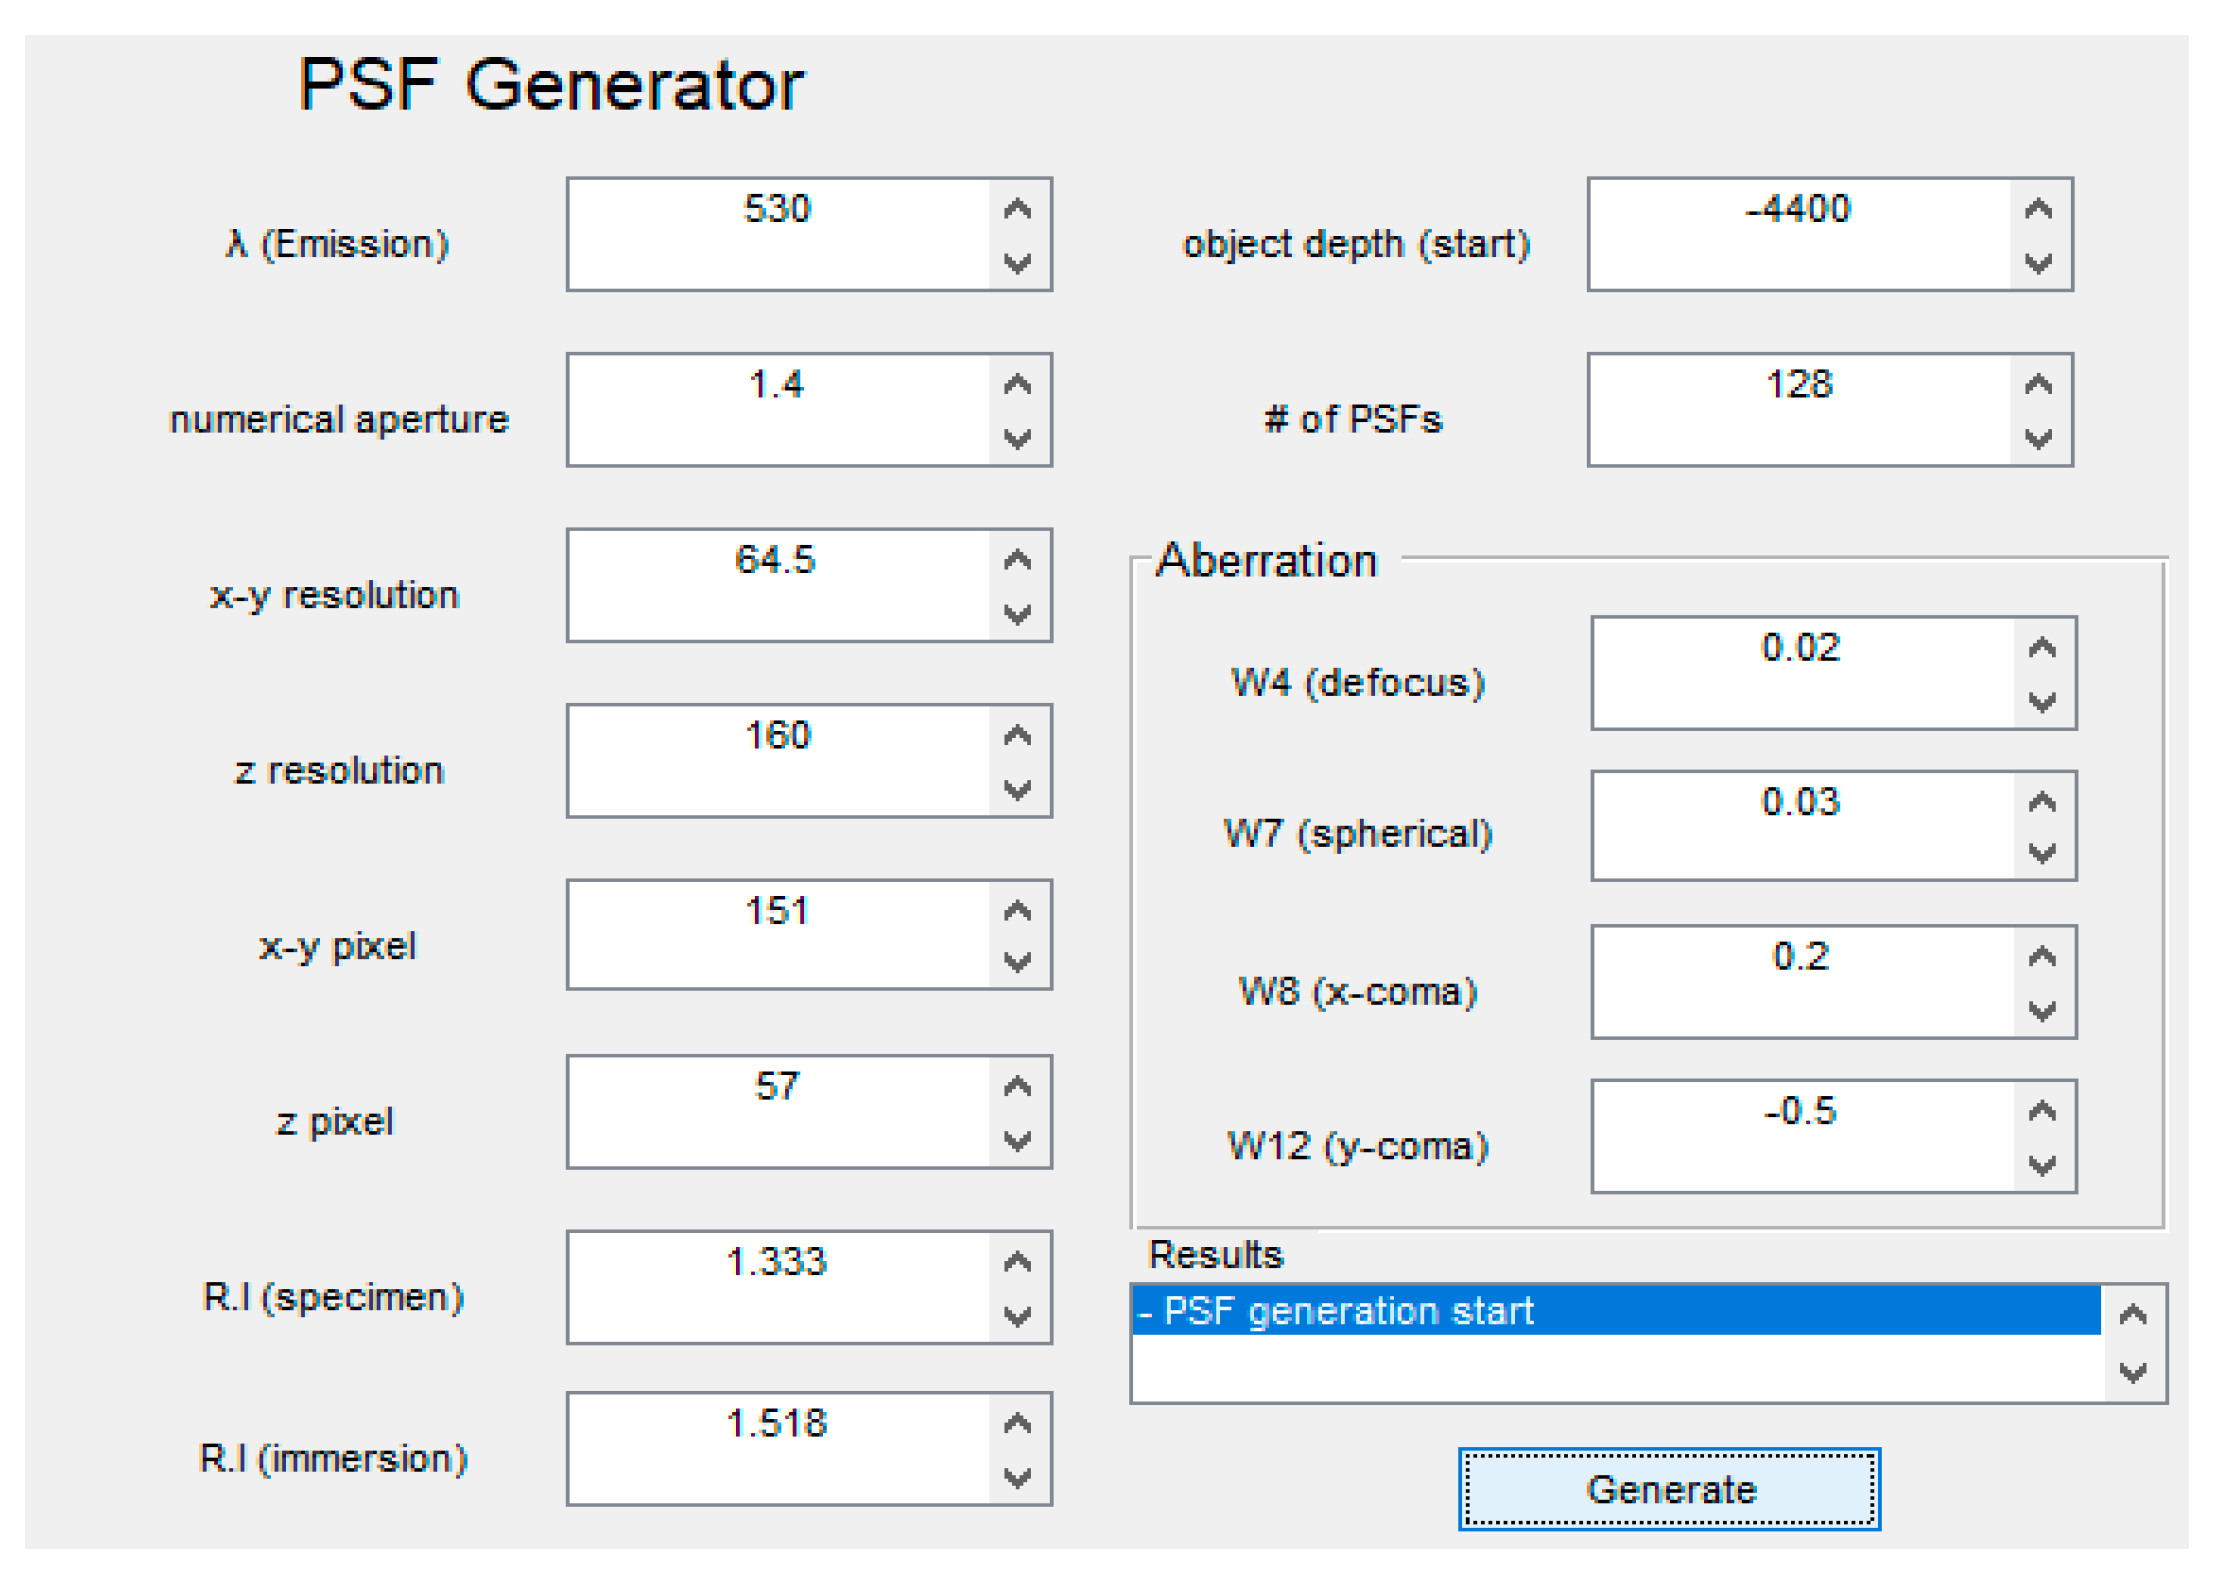
Task: Raise R.I (specimen) with the up arrow
Action: [x=1017, y=1261]
